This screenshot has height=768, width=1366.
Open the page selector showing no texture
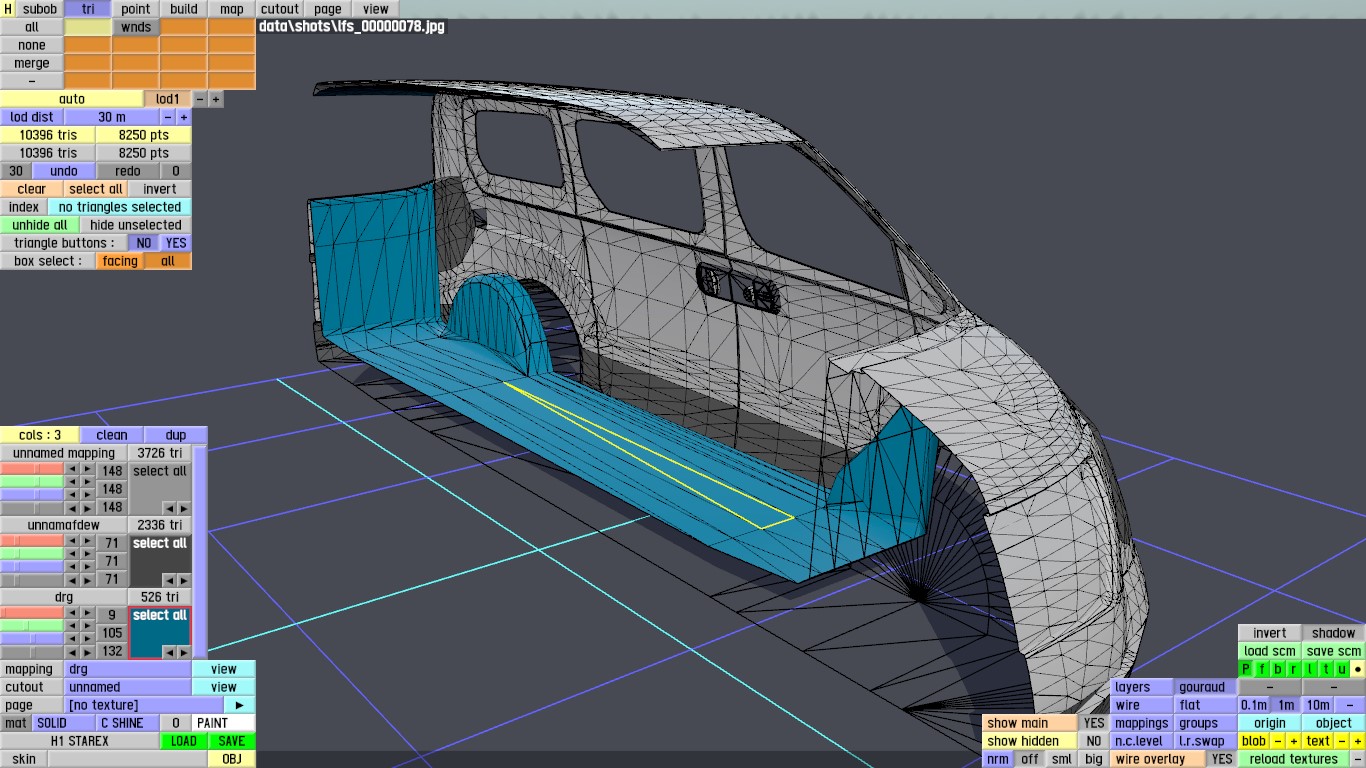point(143,705)
